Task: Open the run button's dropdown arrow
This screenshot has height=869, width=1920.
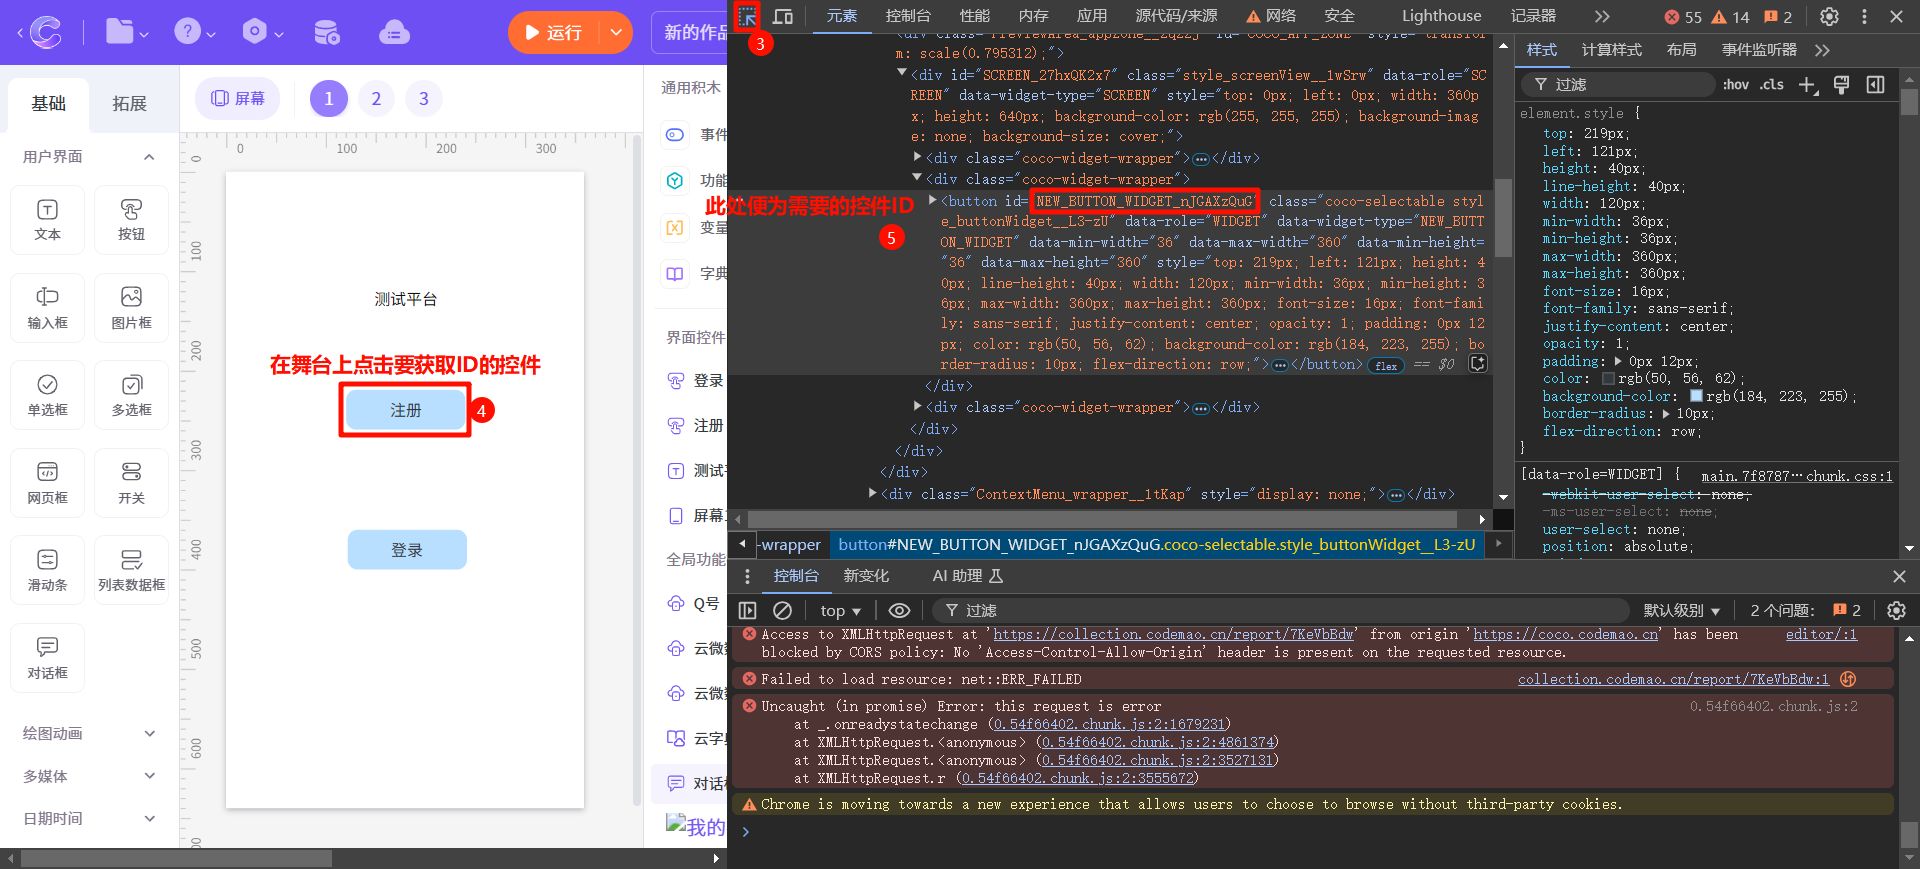Action: [616, 33]
